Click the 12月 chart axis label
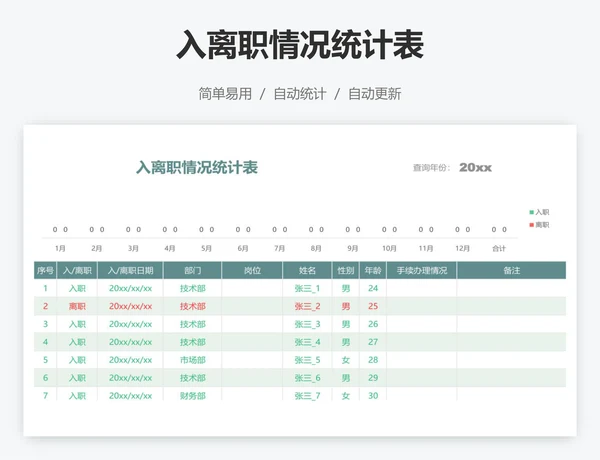The height and width of the screenshot is (460, 600). [462, 248]
